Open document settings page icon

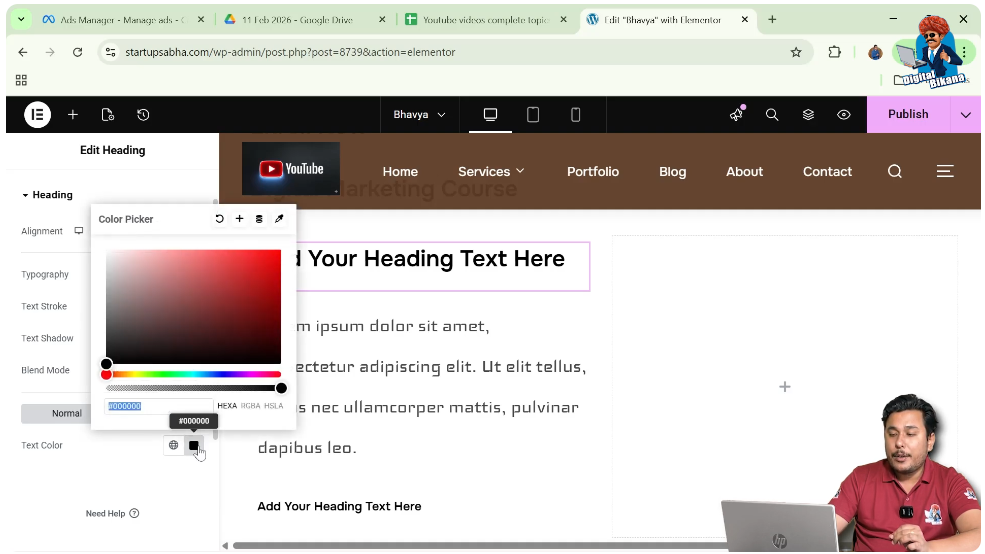point(107,114)
